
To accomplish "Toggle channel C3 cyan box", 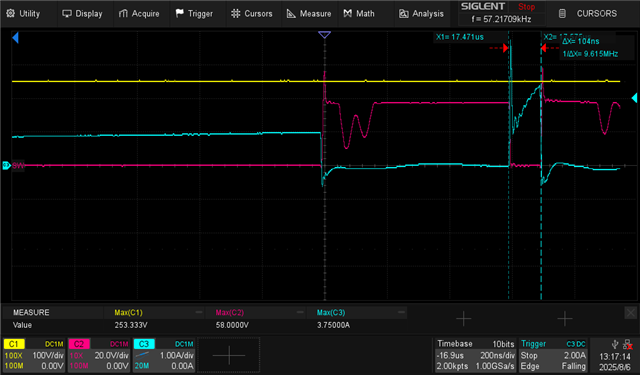I will (x=144, y=344).
